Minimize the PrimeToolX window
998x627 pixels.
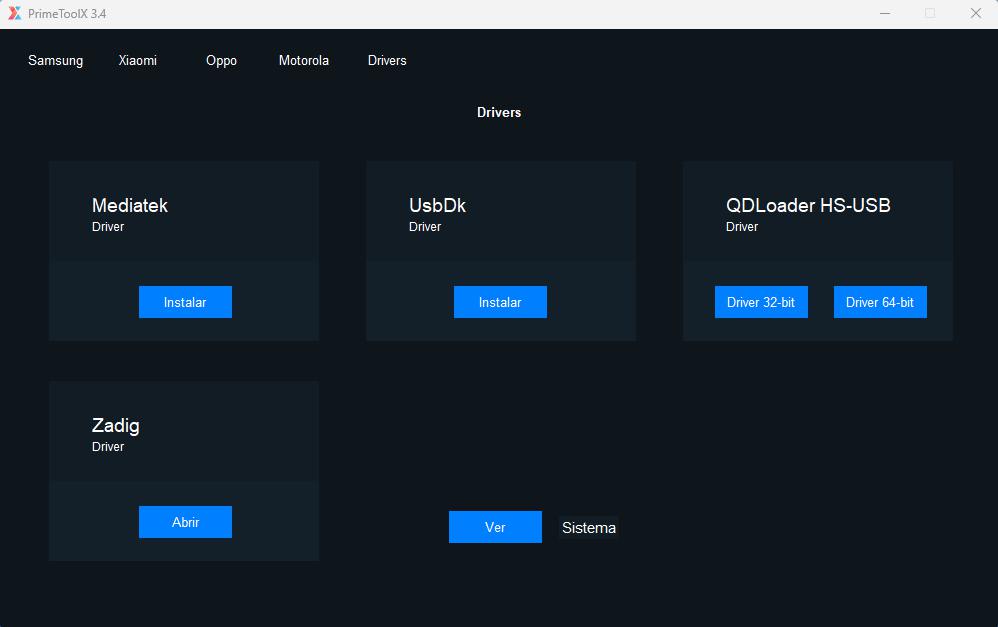[885, 13]
